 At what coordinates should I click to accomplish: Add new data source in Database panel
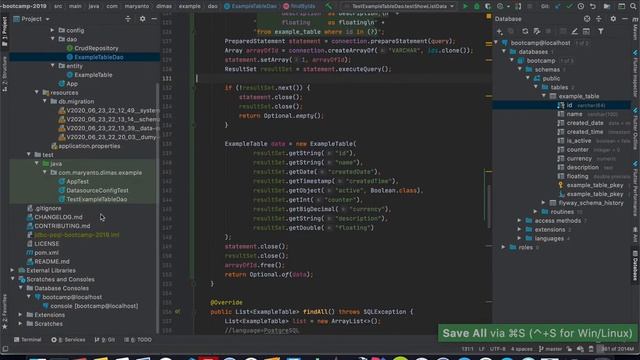point(500,31)
